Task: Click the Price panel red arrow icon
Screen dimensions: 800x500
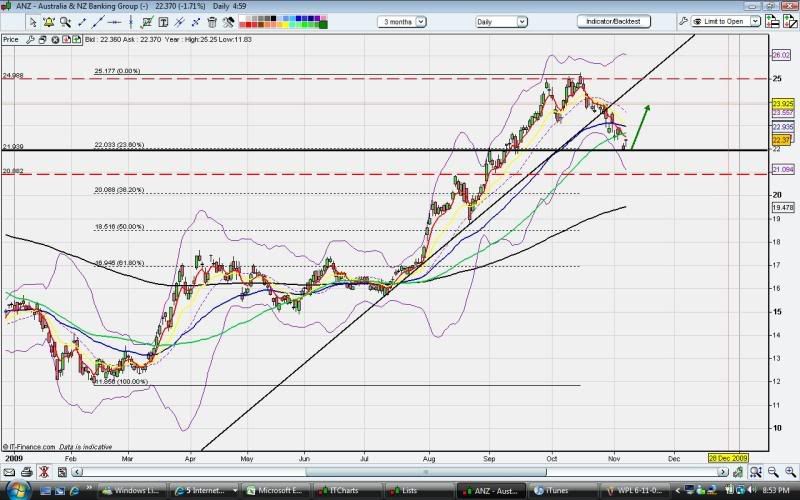Action: click(66, 39)
